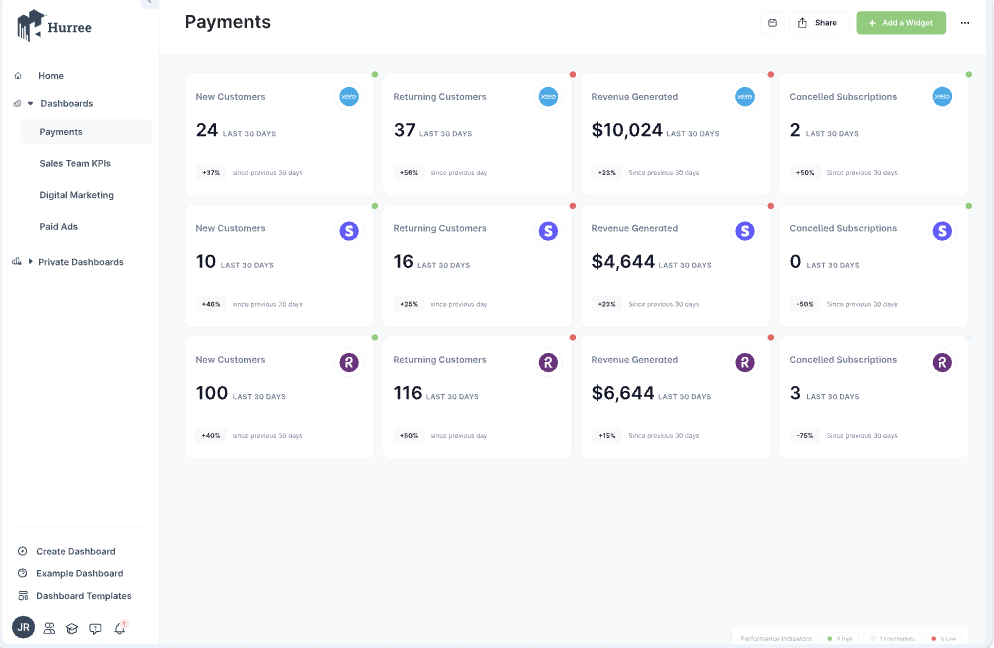Viewport: 994px width, 648px height.
Task: Click the Hurree logo
Action: [x=55, y=25]
